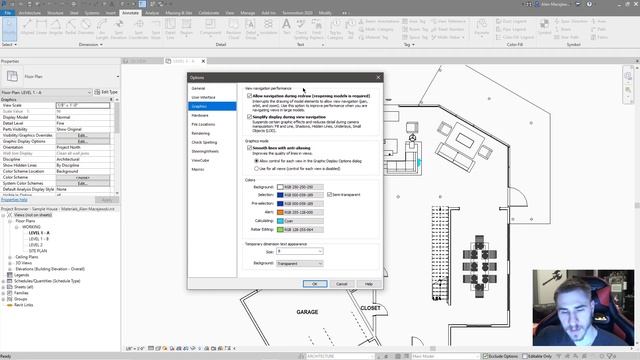Select the Room Tag tool
Image resolution: width=640 pixels, height=360 pixels.
coord(415,29)
